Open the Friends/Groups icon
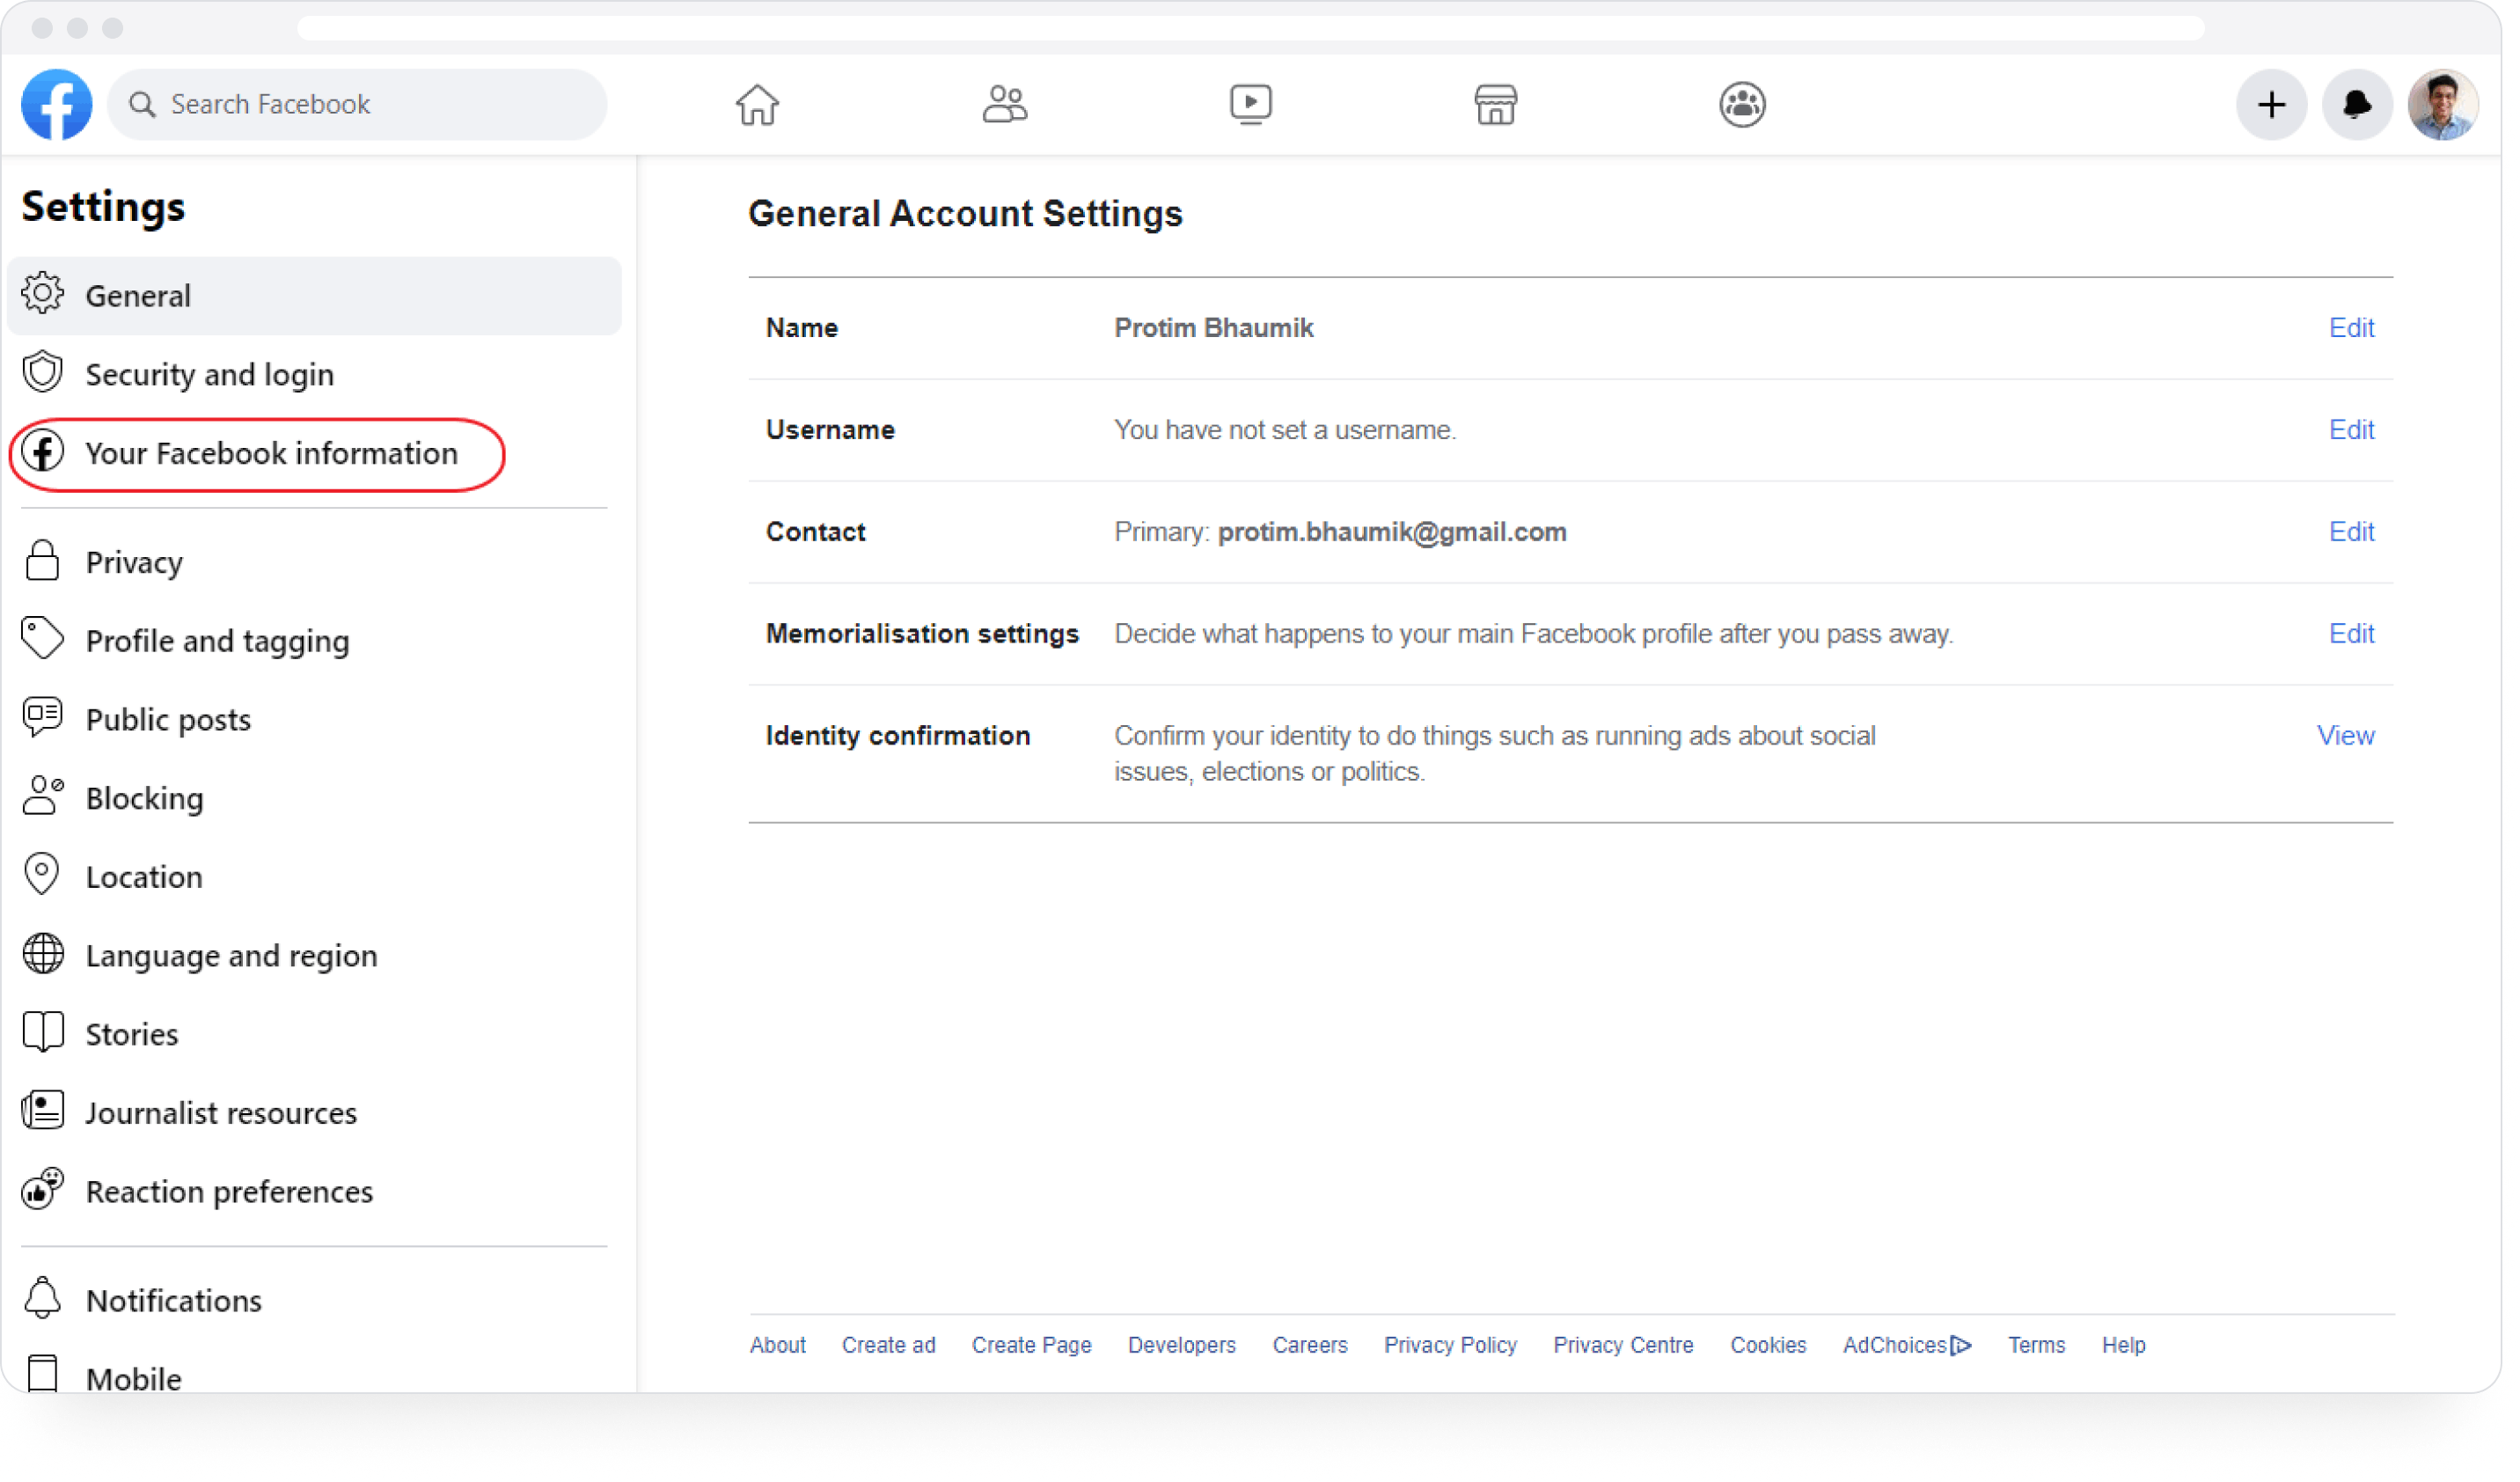 pyautogui.click(x=1003, y=104)
